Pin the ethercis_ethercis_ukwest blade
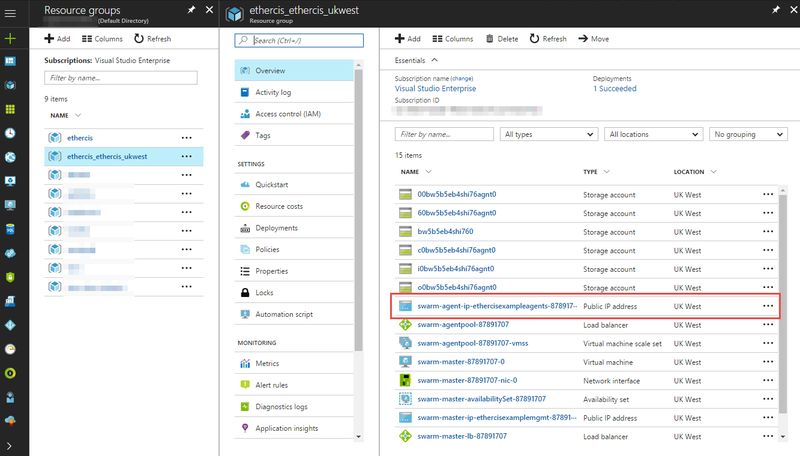 tap(776, 10)
